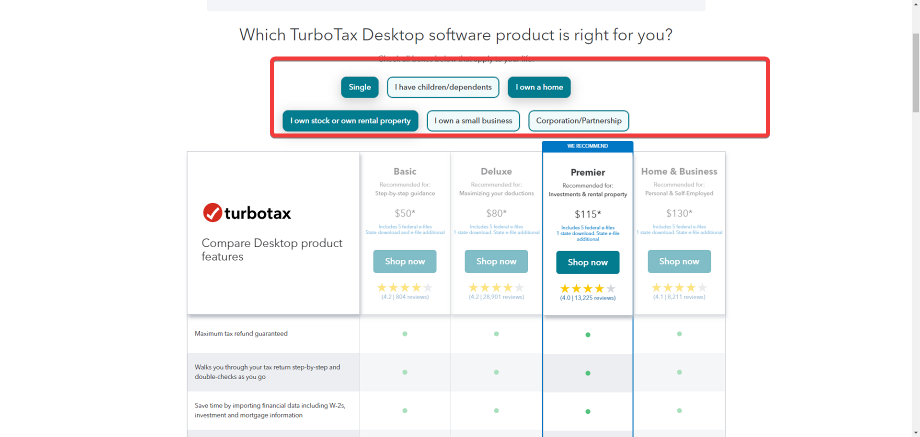Toggle I own a home chip
The image size is (920, 437).
pos(539,87)
